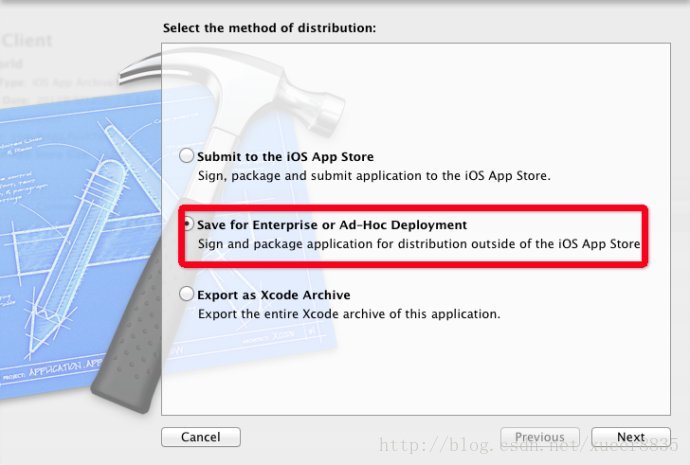Click the Xcode hammer blueprint icon

click(172, 229)
